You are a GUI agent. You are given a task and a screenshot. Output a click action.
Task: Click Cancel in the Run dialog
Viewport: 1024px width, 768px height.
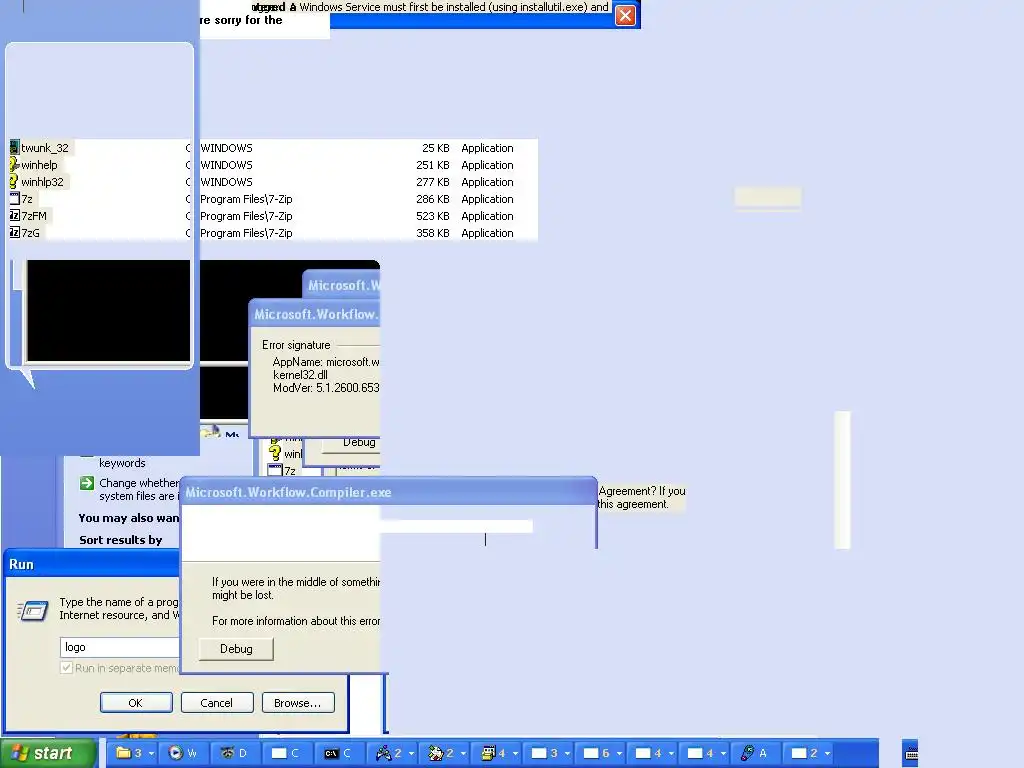(216, 703)
